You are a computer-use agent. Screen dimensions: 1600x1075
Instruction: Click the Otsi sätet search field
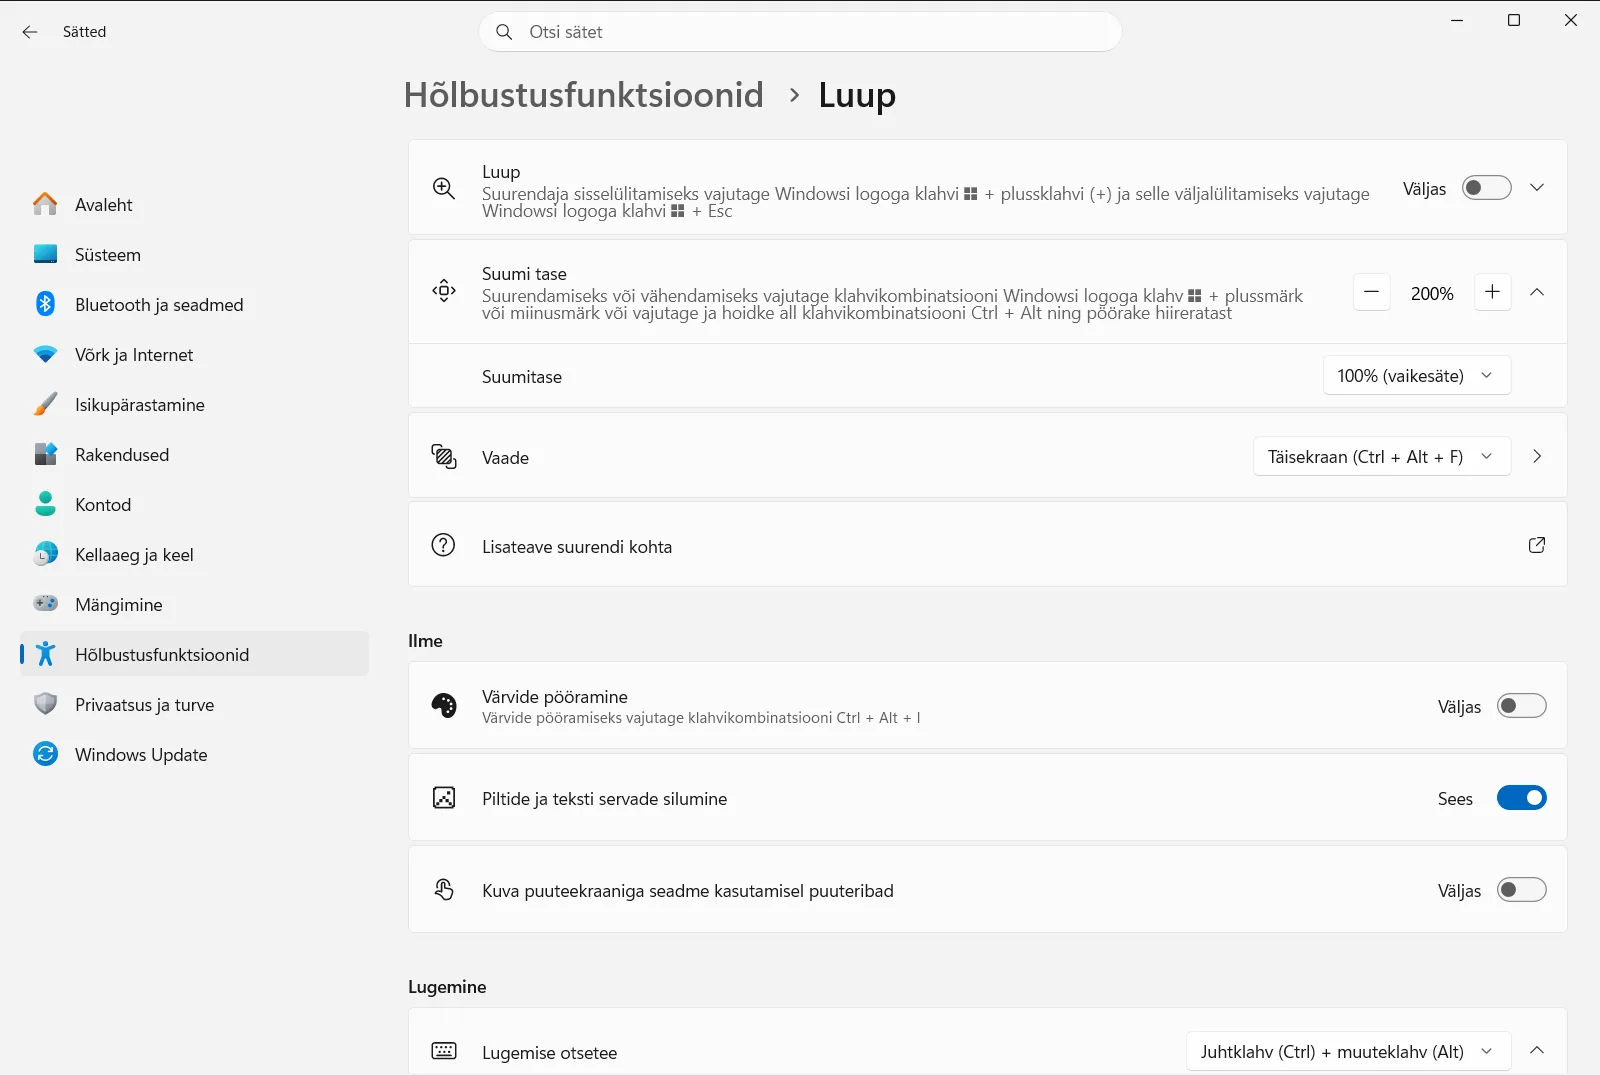pos(800,32)
